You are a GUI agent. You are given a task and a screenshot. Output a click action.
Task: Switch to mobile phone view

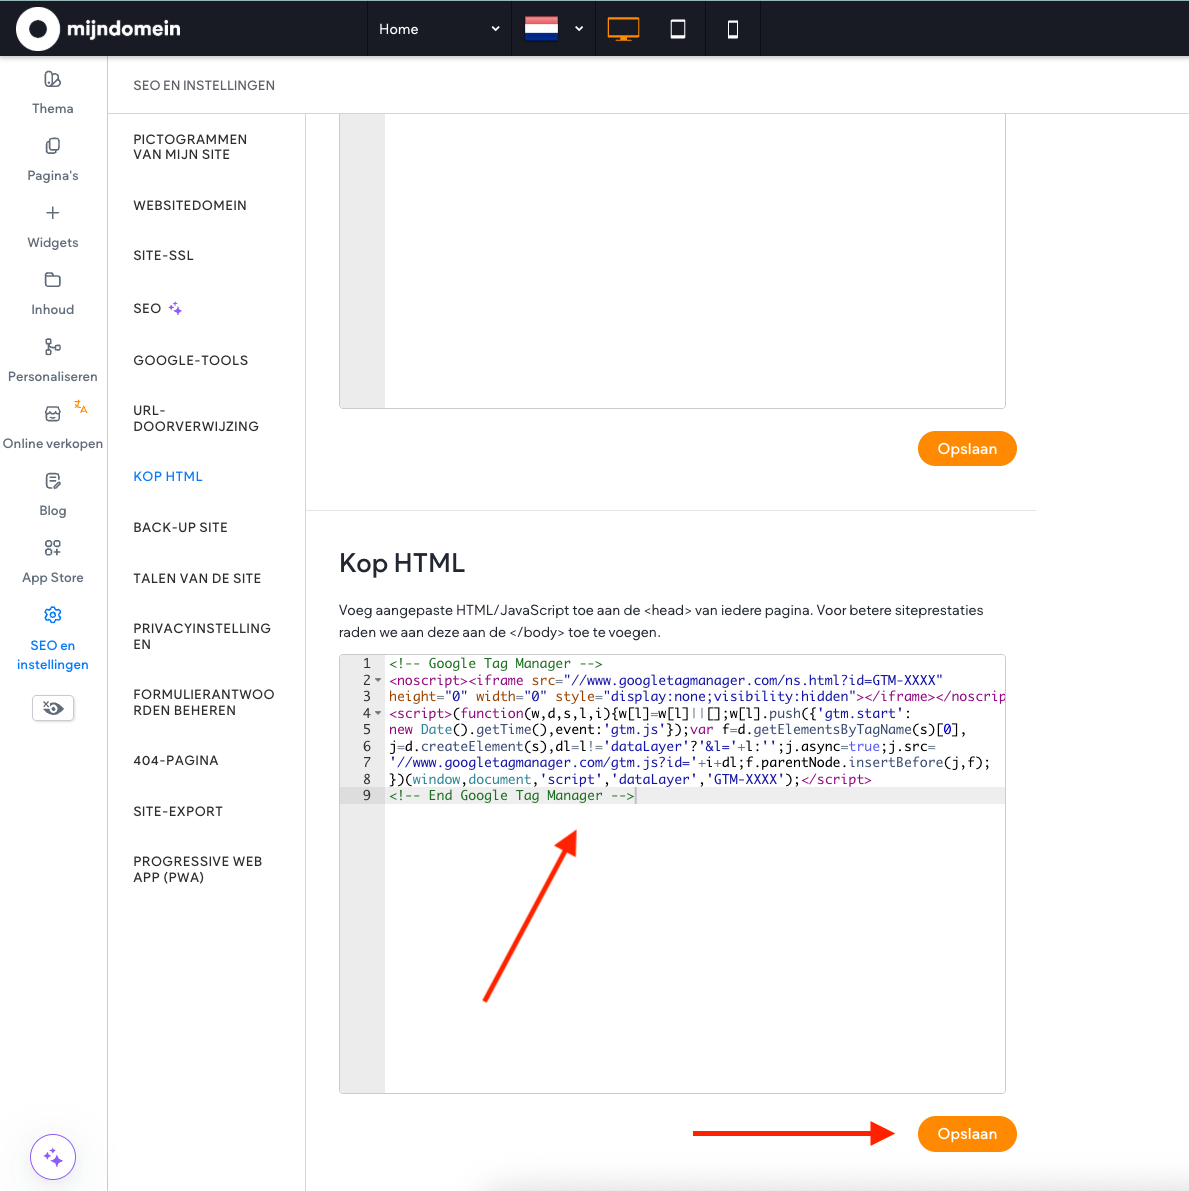(x=733, y=29)
